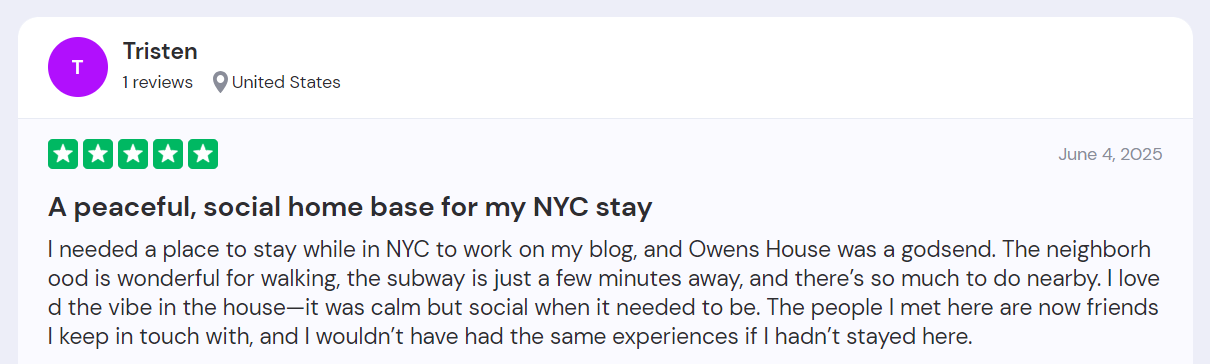This screenshot has height=364, width=1210.
Task: Click the review date June 4, 2025
Action: click(x=1110, y=154)
